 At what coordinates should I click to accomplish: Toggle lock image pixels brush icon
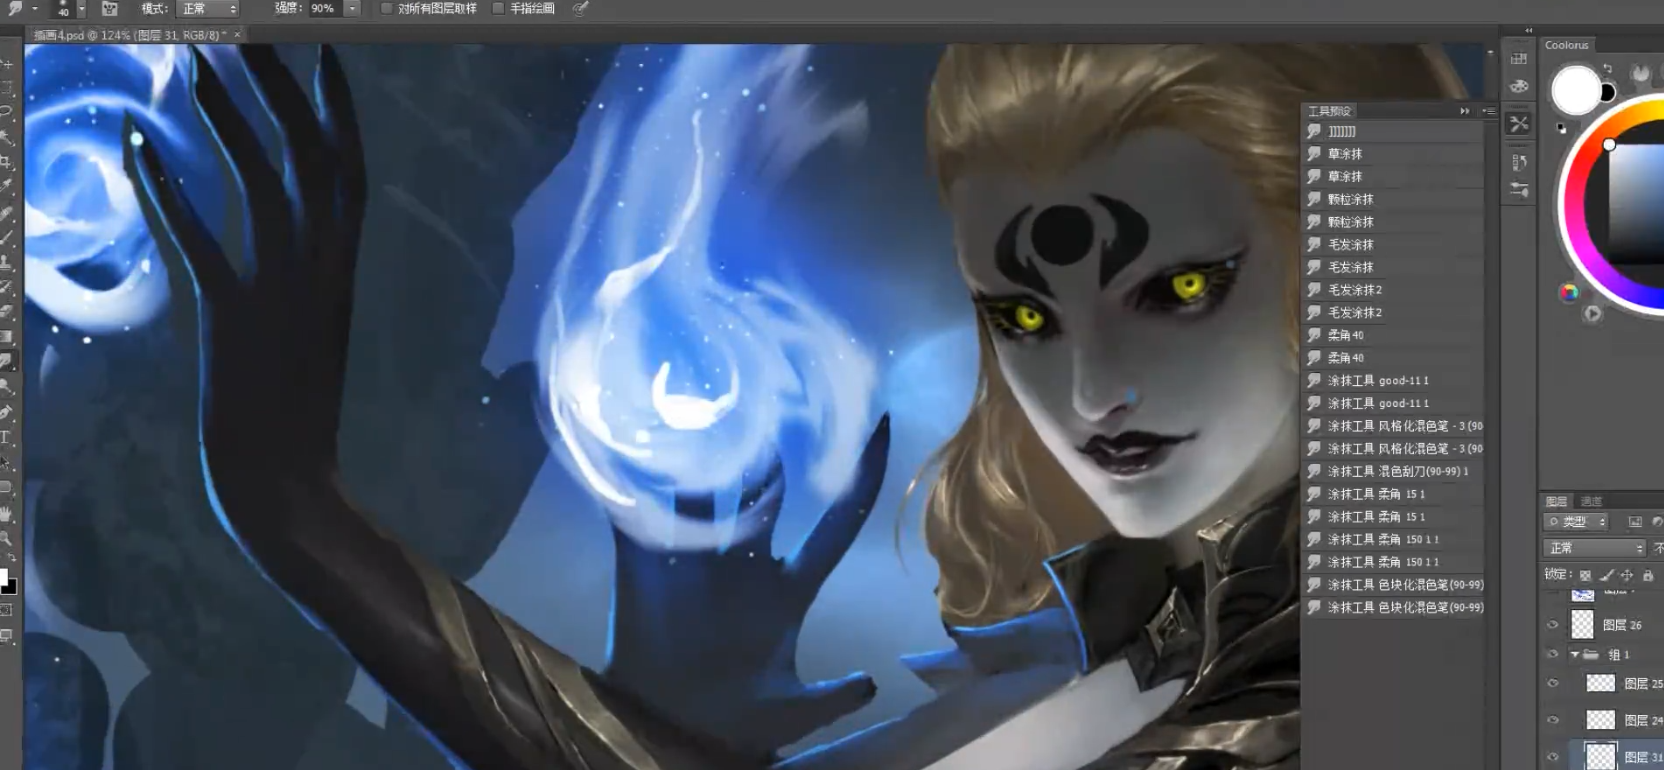1606,575
